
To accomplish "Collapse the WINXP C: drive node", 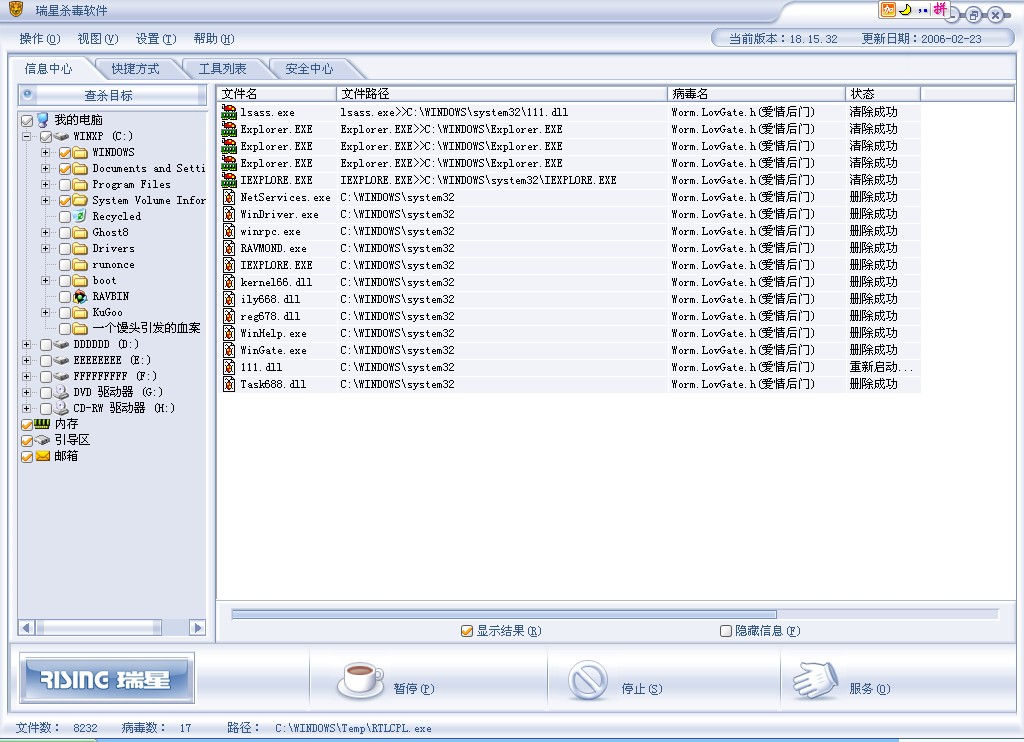I will coord(27,137).
